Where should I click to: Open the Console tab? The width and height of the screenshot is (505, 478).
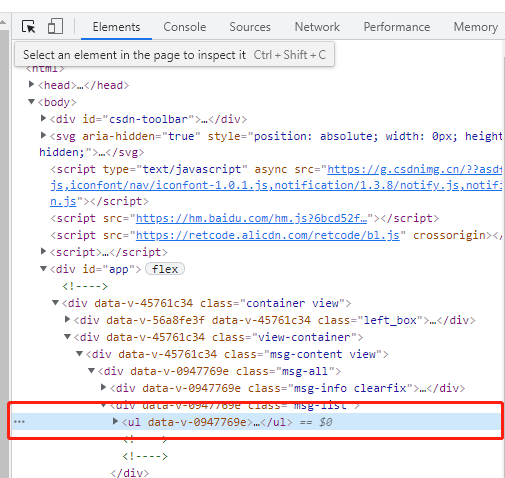tap(185, 27)
